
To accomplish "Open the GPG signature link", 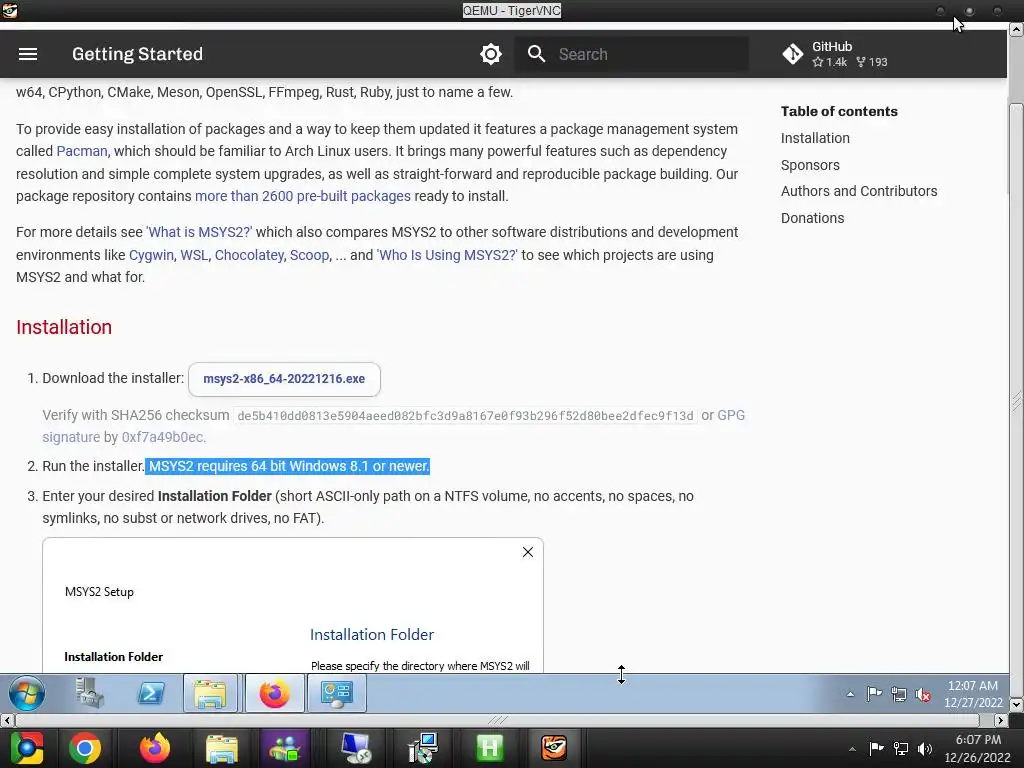I will [x=731, y=416].
